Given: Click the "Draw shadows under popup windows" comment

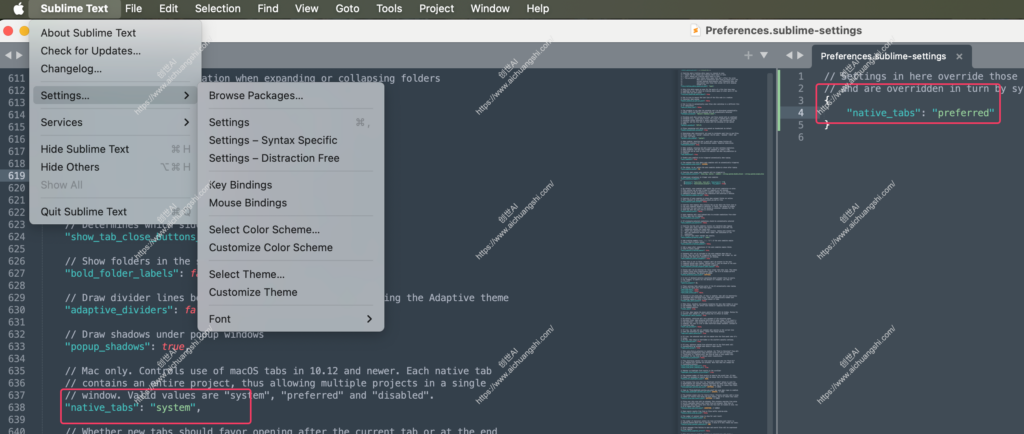Looking at the screenshot, I should [x=164, y=334].
